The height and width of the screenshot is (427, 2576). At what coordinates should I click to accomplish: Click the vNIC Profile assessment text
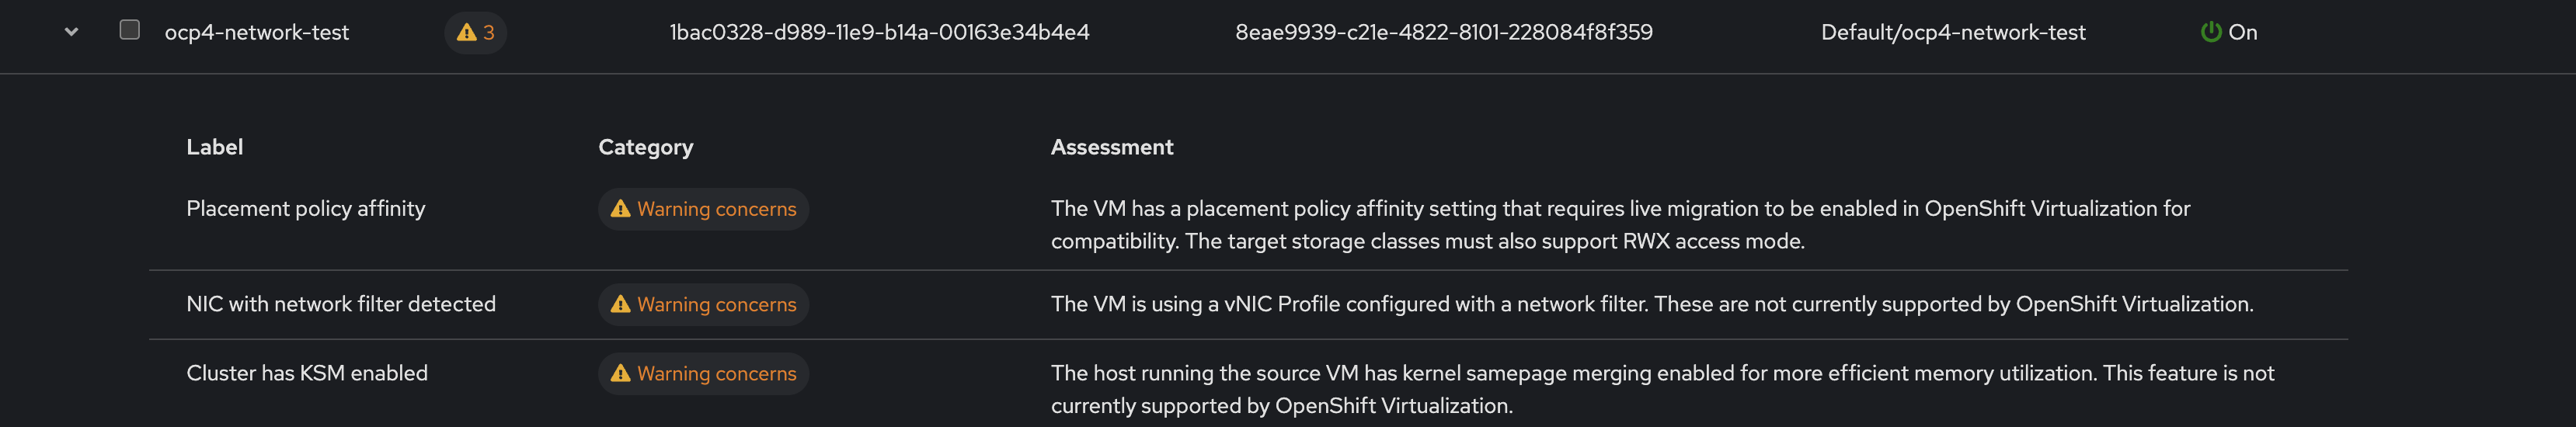point(1651,304)
